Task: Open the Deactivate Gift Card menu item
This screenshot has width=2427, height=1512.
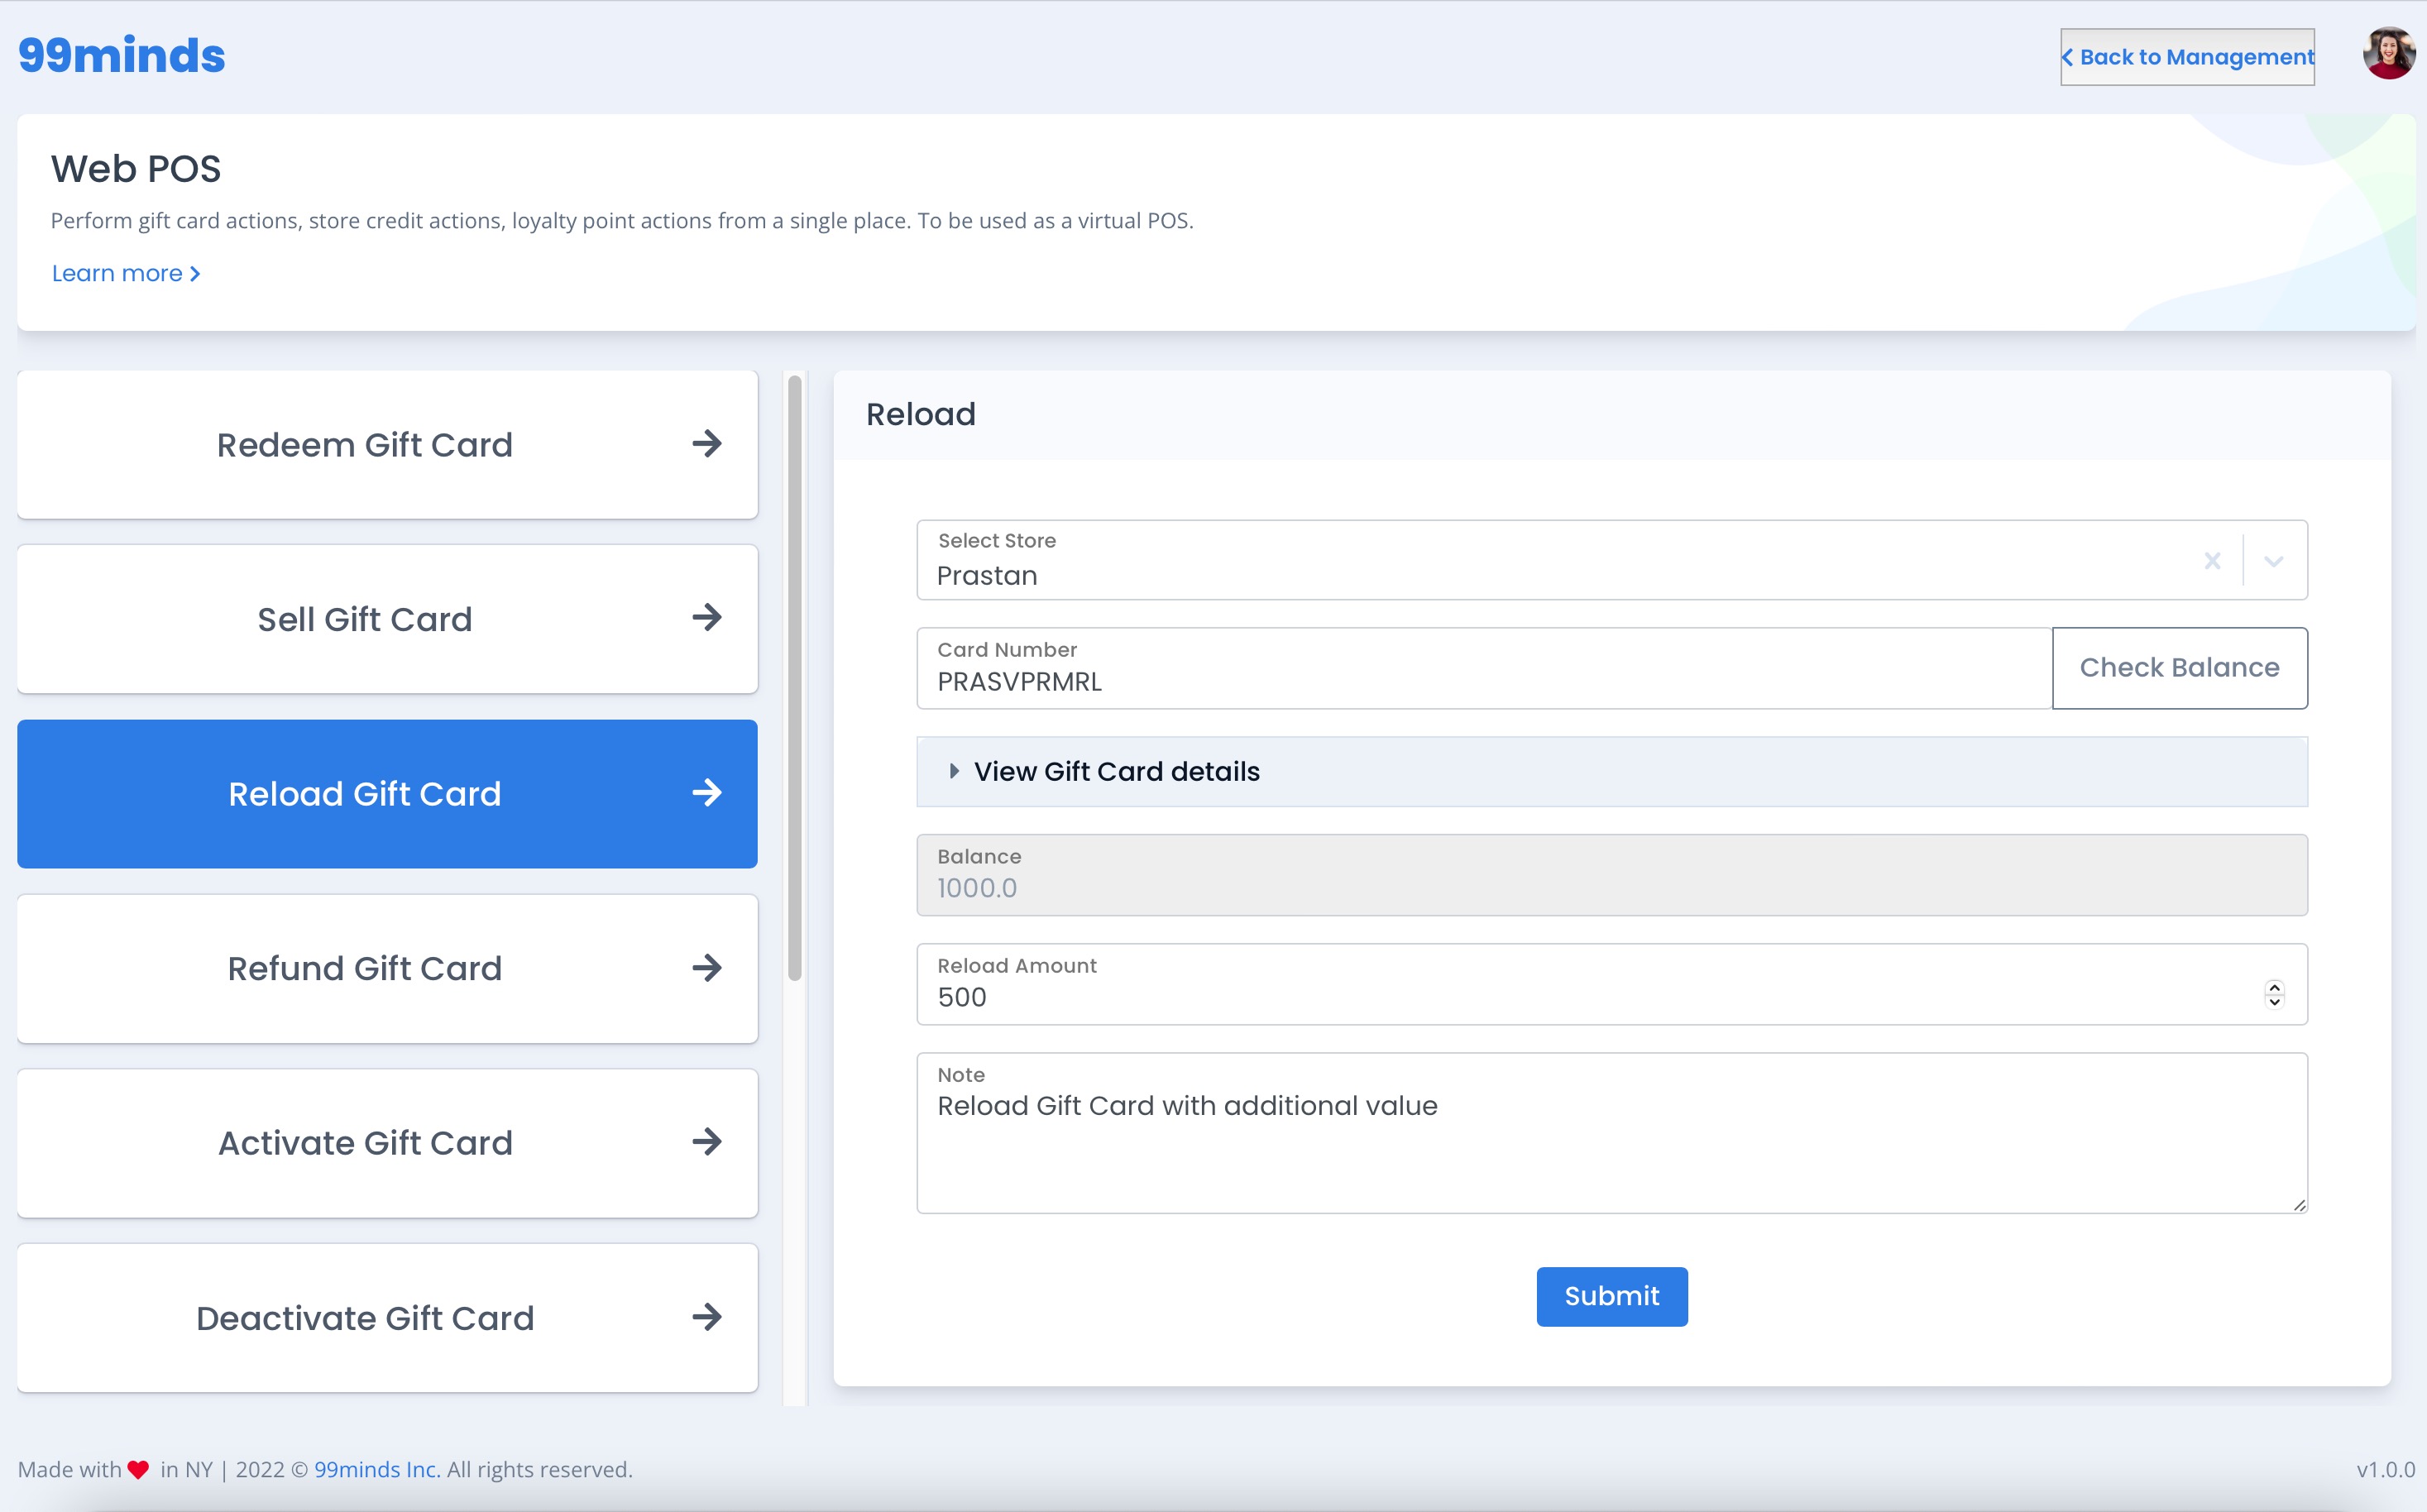Action: (388, 1318)
